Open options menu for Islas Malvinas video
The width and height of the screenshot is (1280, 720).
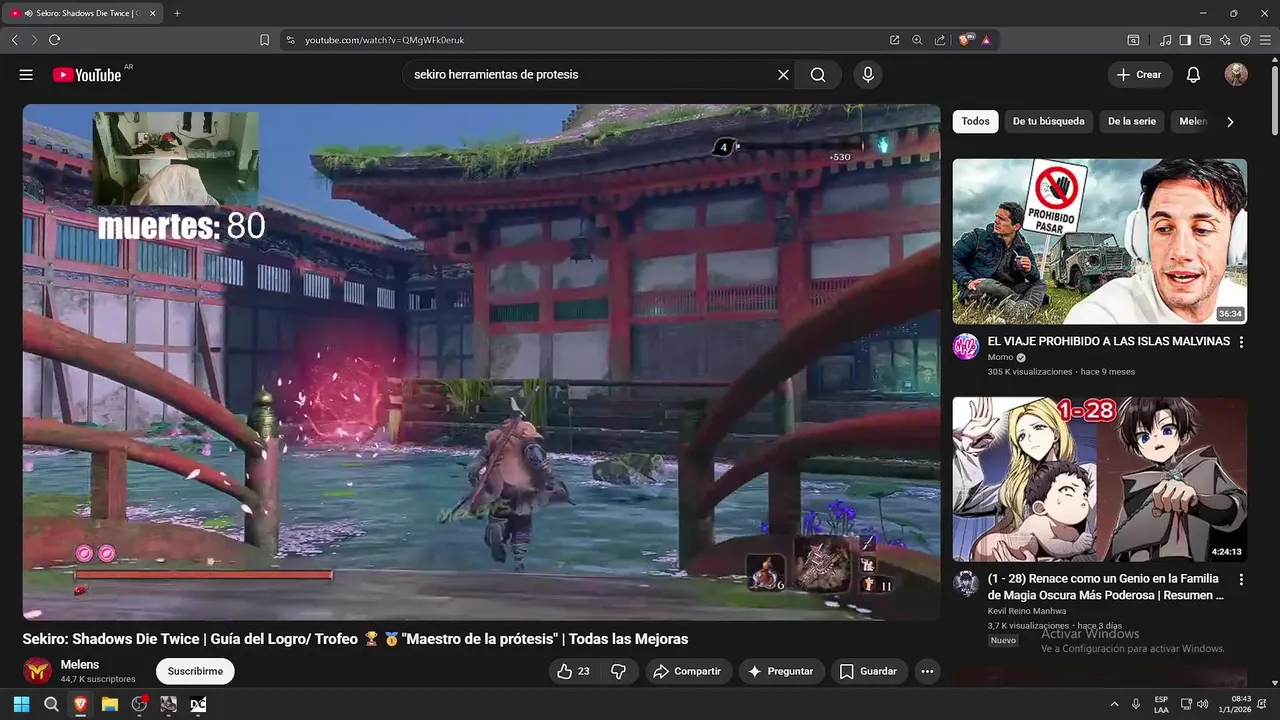(1241, 342)
